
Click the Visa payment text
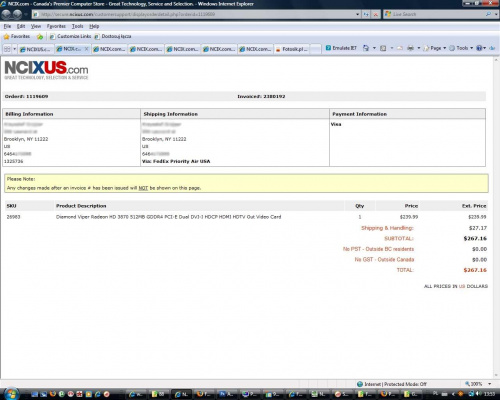[336, 124]
